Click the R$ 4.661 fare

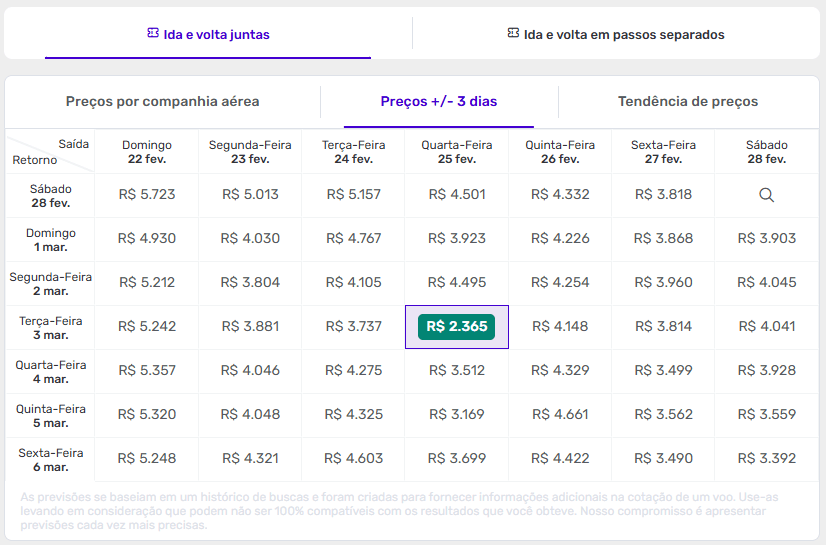pyautogui.click(x=560, y=415)
